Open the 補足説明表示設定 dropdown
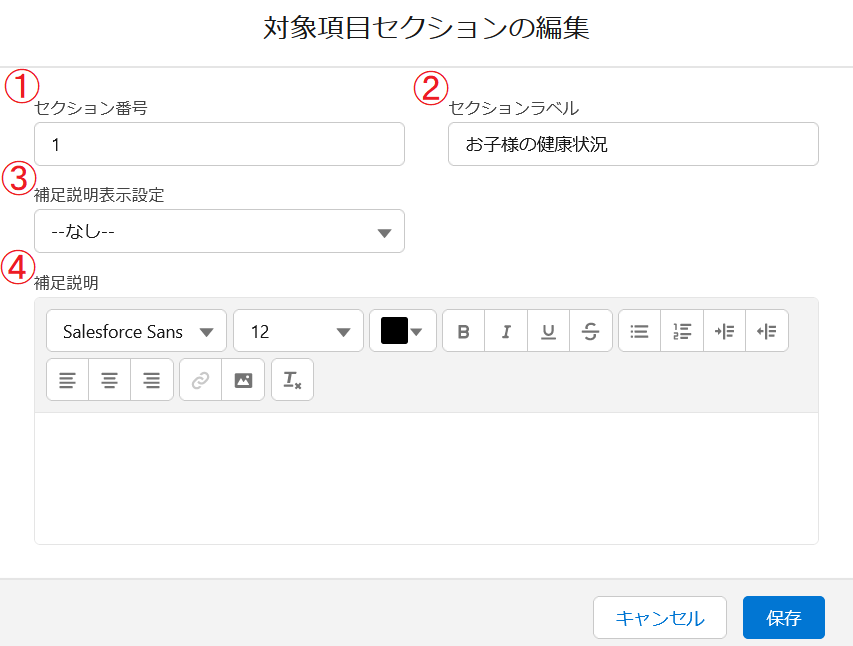The width and height of the screenshot is (853, 646). click(219, 231)
